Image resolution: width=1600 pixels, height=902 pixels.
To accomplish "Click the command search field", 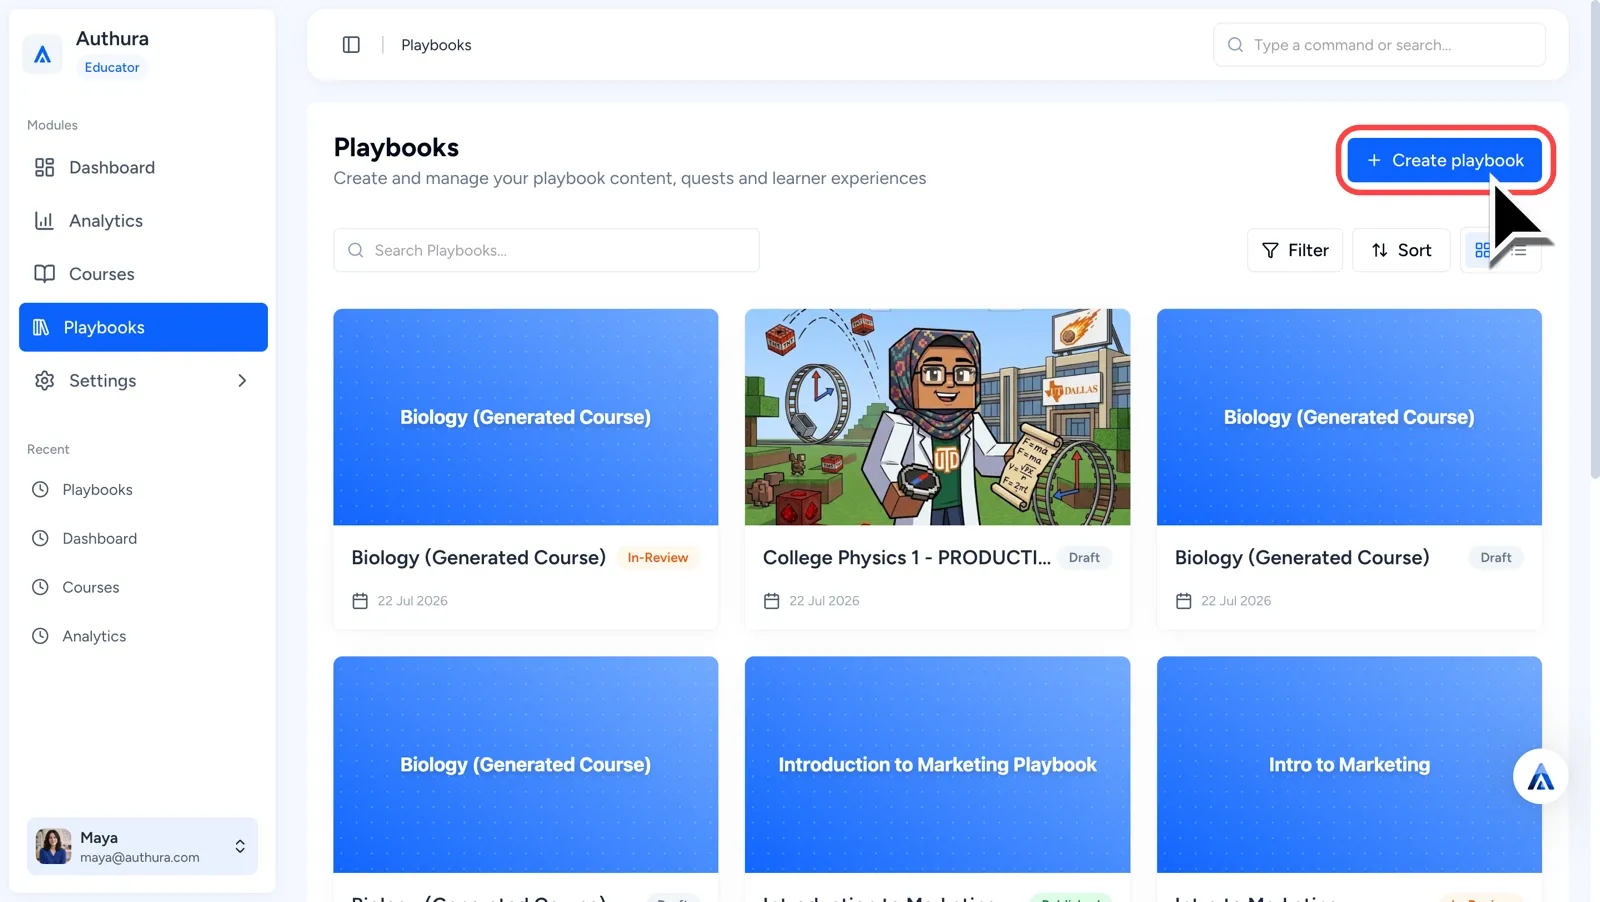I will pos(1379,45).
